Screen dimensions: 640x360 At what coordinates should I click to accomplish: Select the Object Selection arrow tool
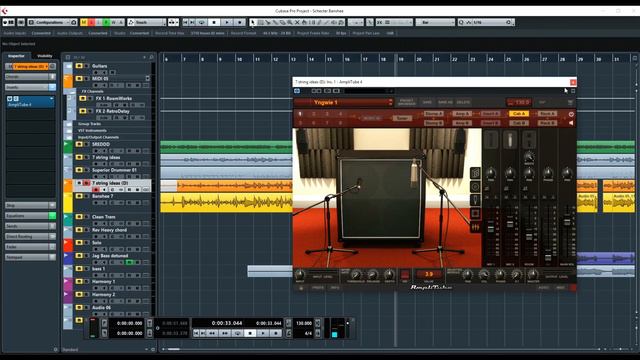pos(253,22)
